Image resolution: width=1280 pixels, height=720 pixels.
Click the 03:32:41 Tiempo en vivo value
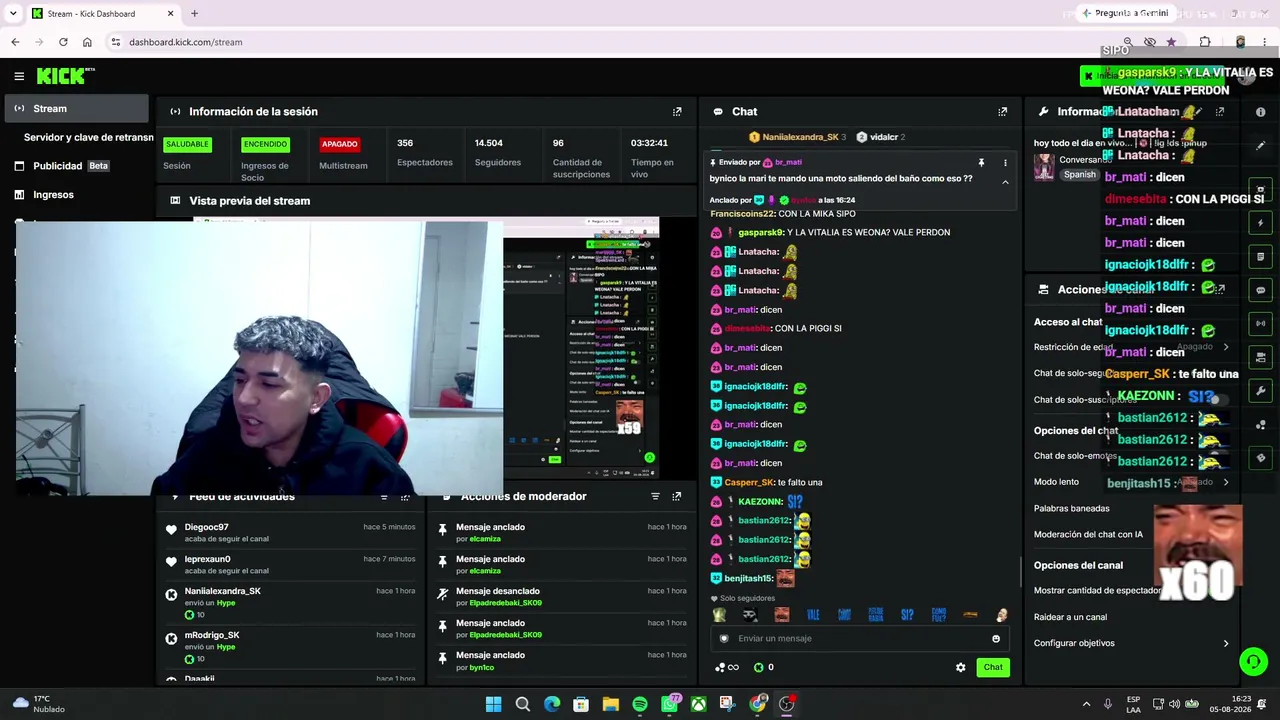click(x=650, y=143)
